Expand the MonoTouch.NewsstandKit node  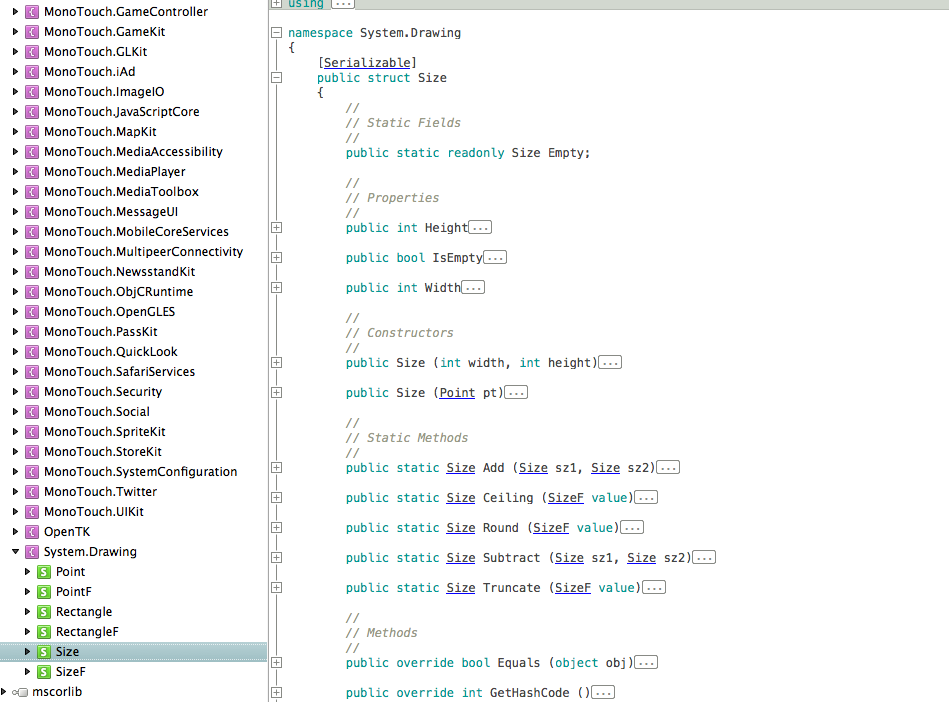(x=15, y=271)
